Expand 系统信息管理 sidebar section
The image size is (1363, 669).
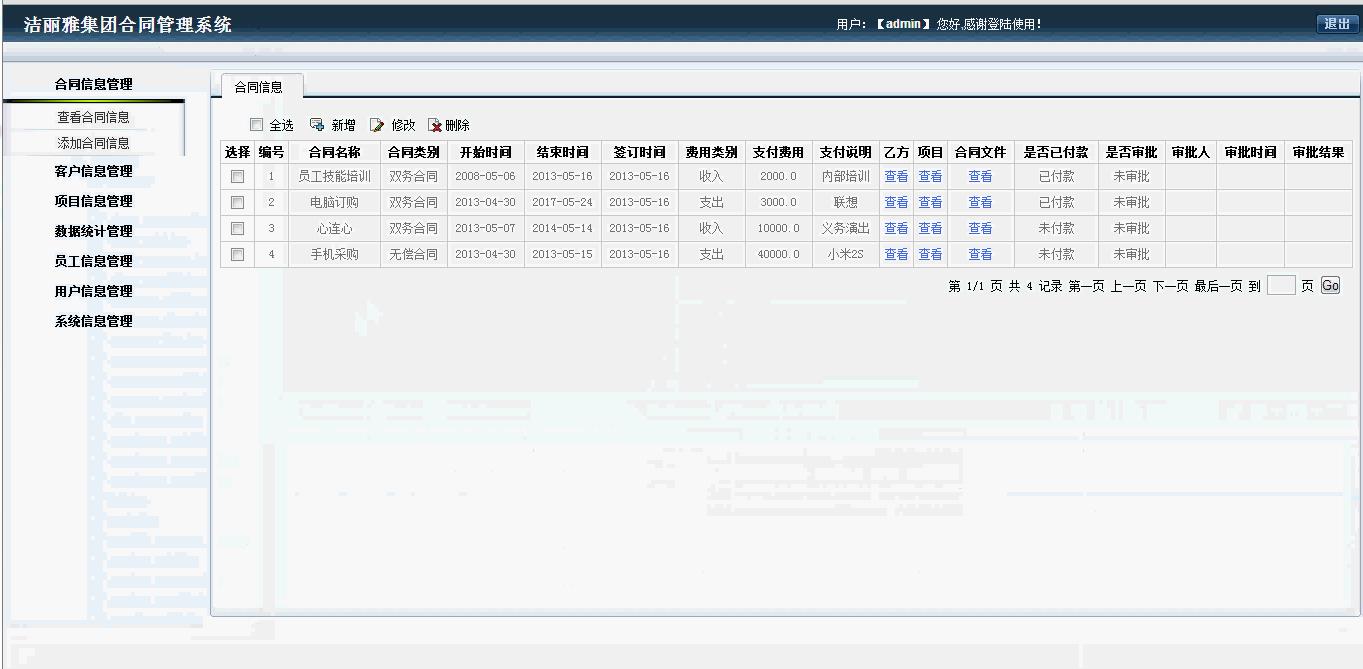(93, 321)
